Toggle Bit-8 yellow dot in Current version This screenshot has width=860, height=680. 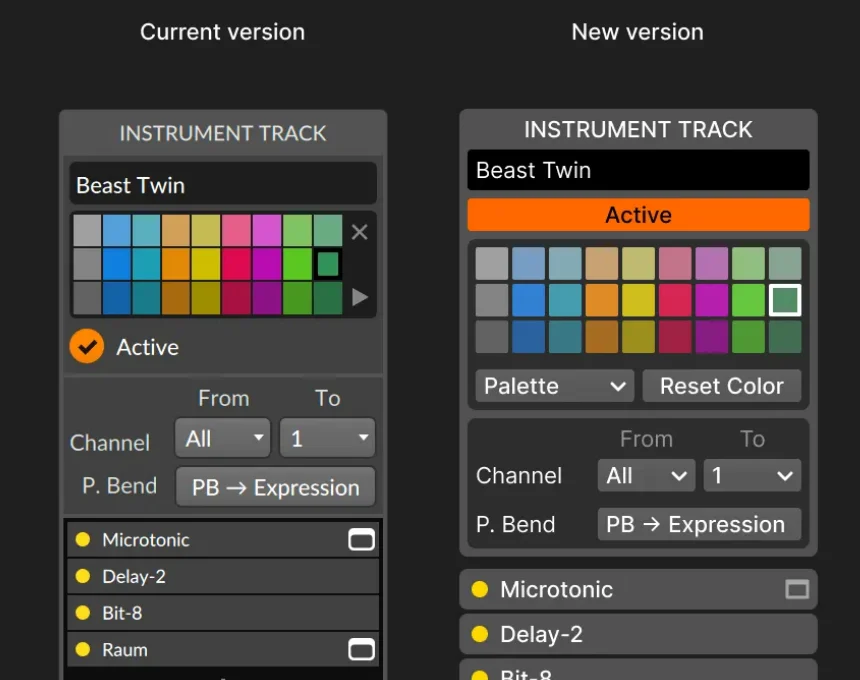point(83,613)
